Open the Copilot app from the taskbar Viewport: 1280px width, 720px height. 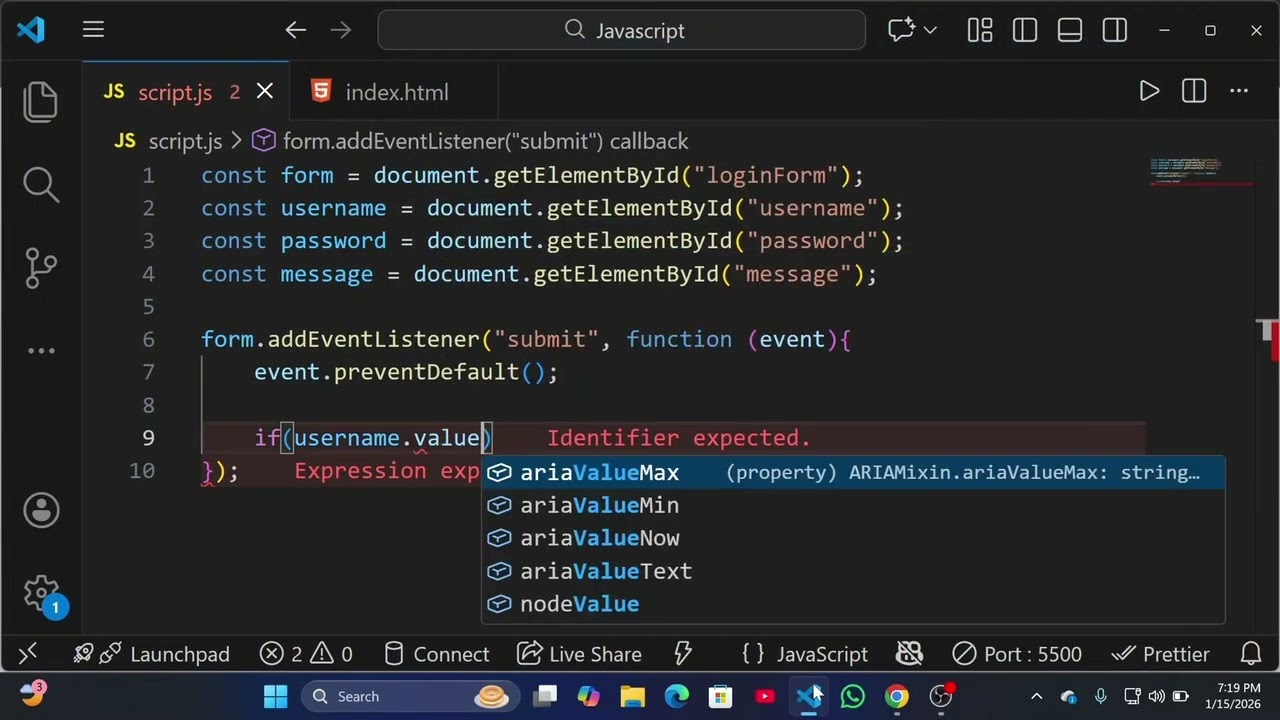click(x=589, y=696)
